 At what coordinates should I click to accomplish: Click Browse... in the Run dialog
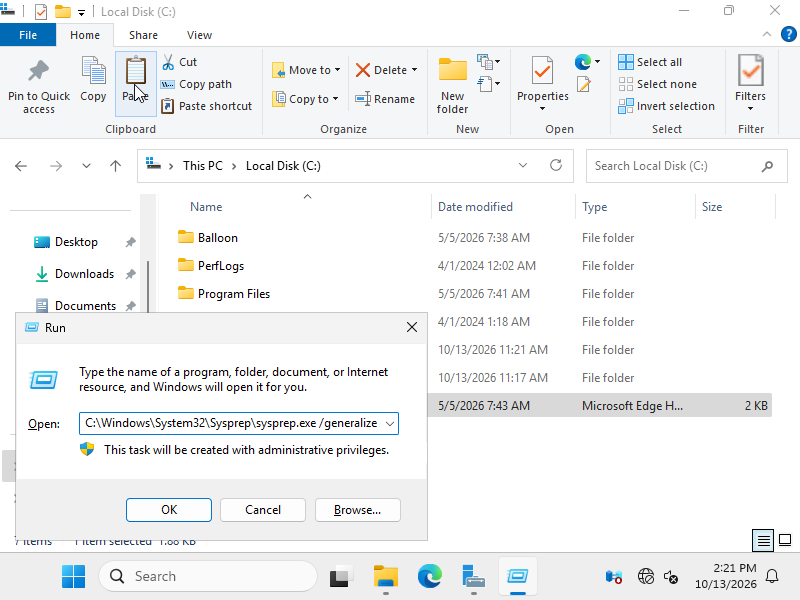point(358,510)
